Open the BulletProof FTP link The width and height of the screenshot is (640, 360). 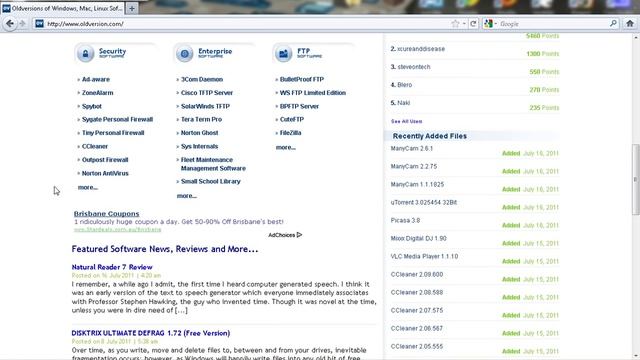pyautogui.click(x=302, y=79)
